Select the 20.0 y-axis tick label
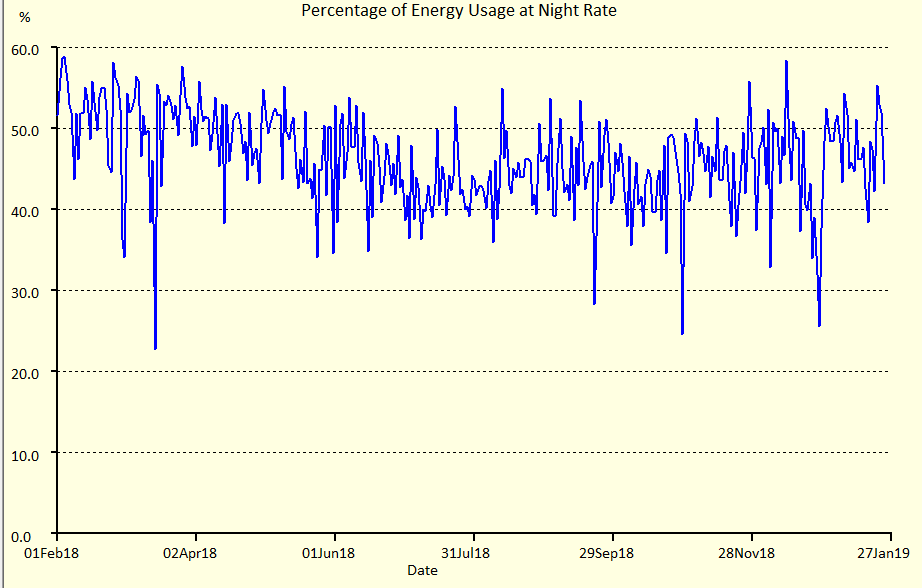The width and height of the screenshot is (922, 588). 25,372
